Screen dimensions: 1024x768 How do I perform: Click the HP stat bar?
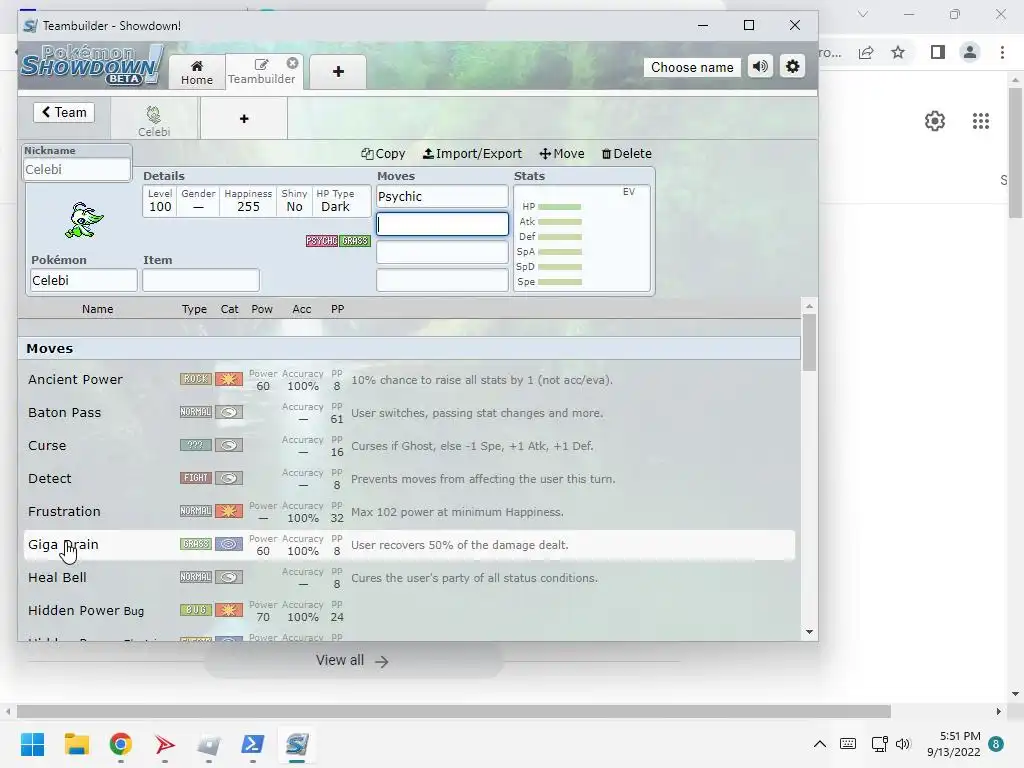tap(559, 207)
